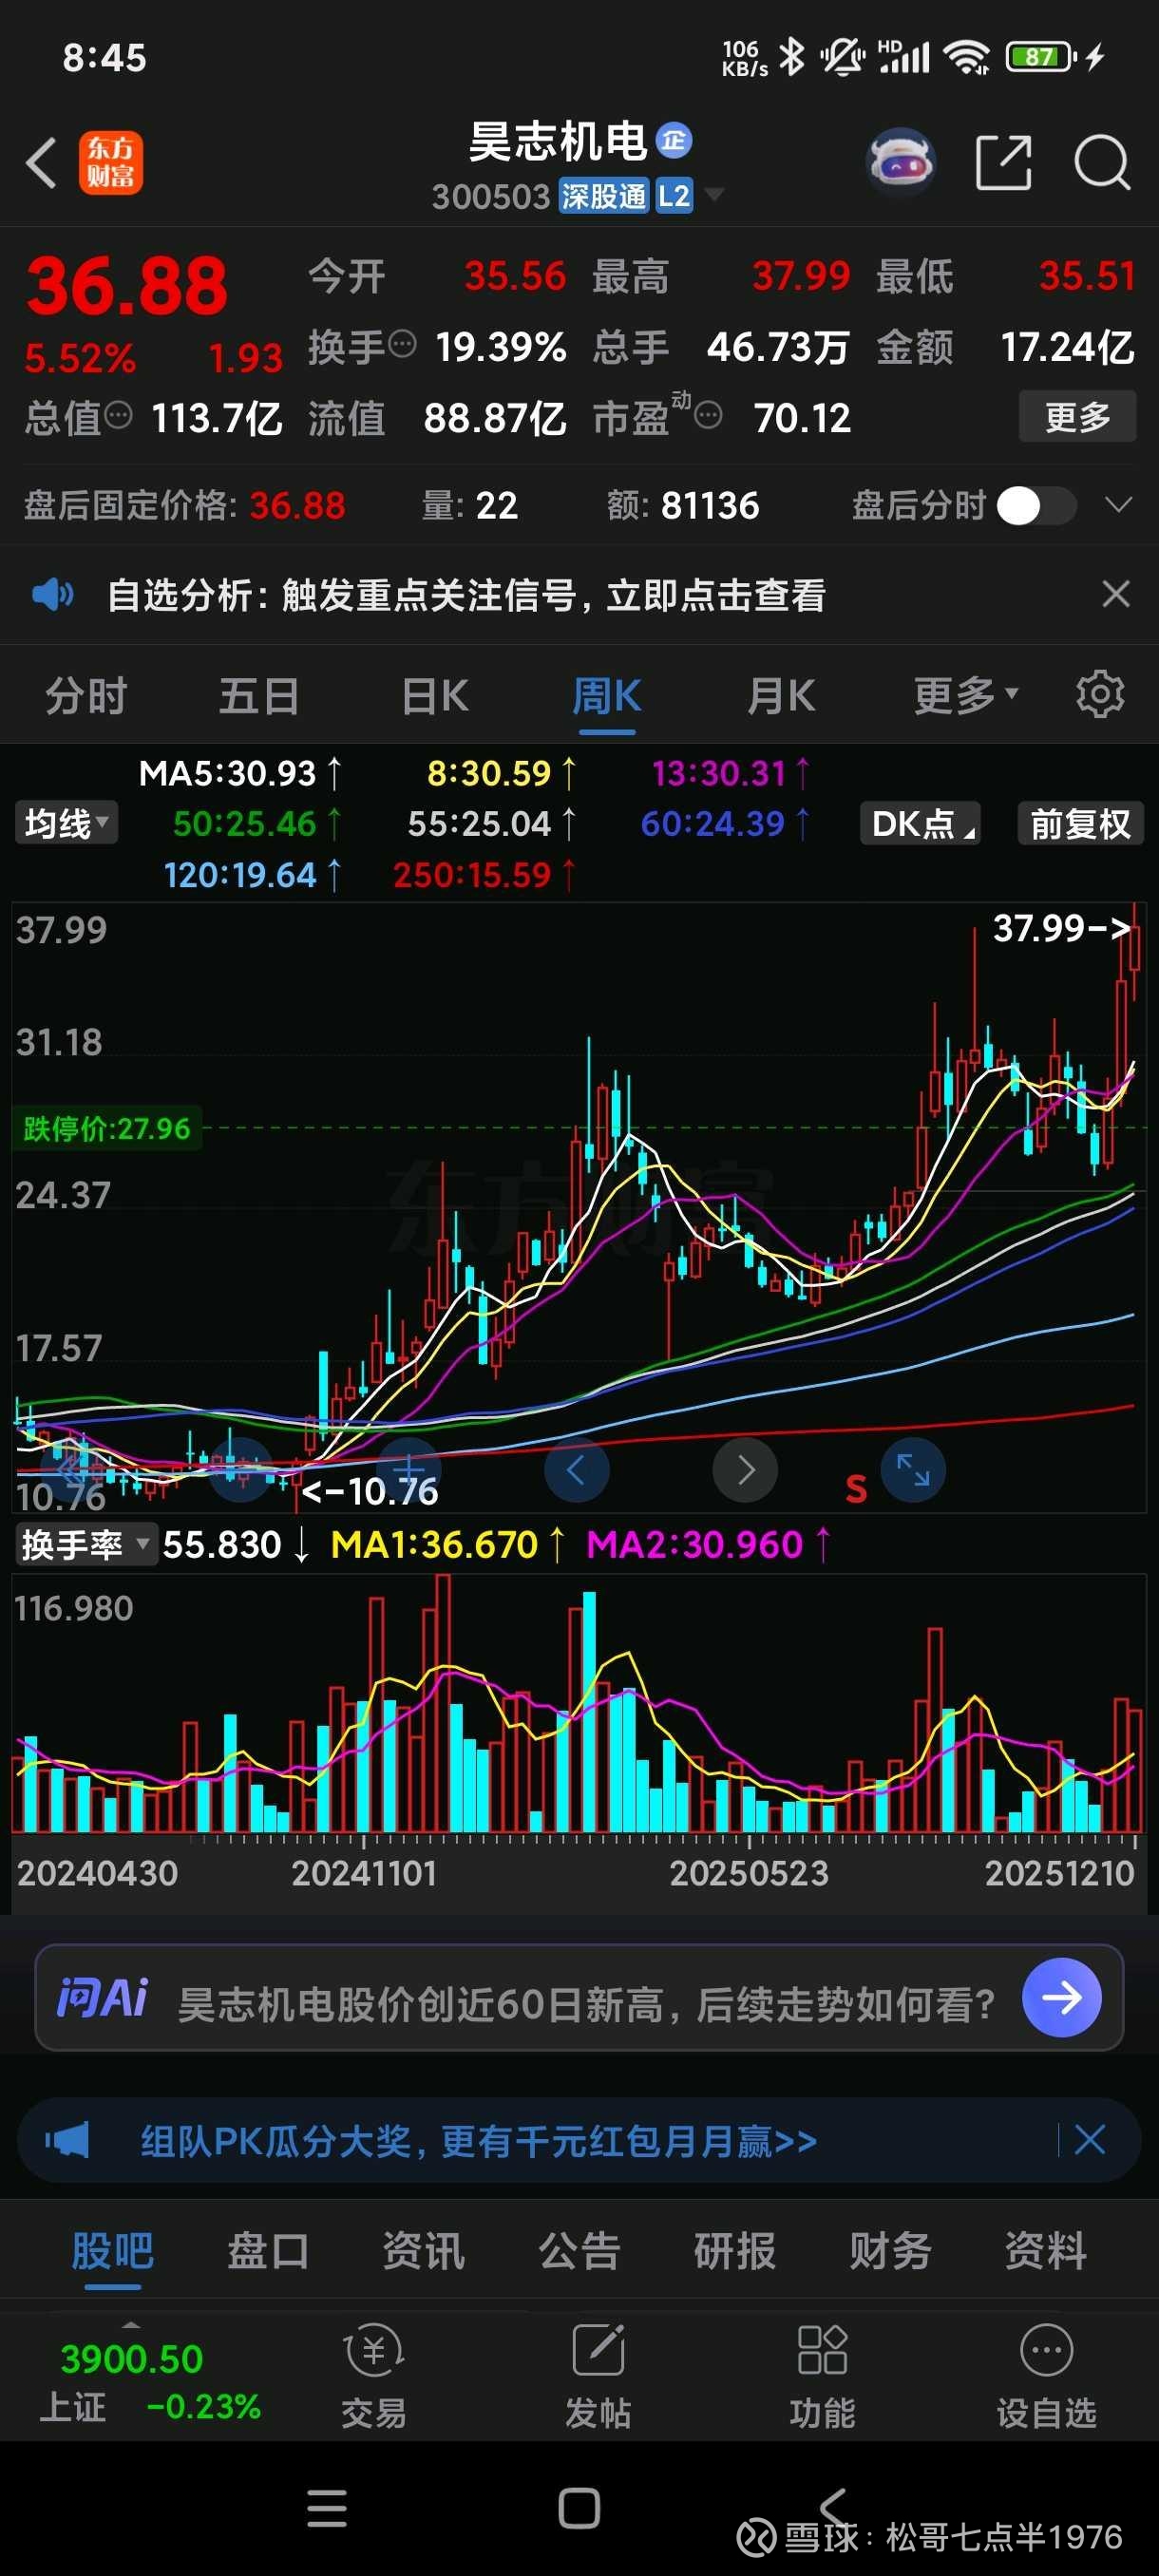Open the Eastmoney orange logo
This screenshot has width=1159, height=2576.
click(x=111, y=162)
